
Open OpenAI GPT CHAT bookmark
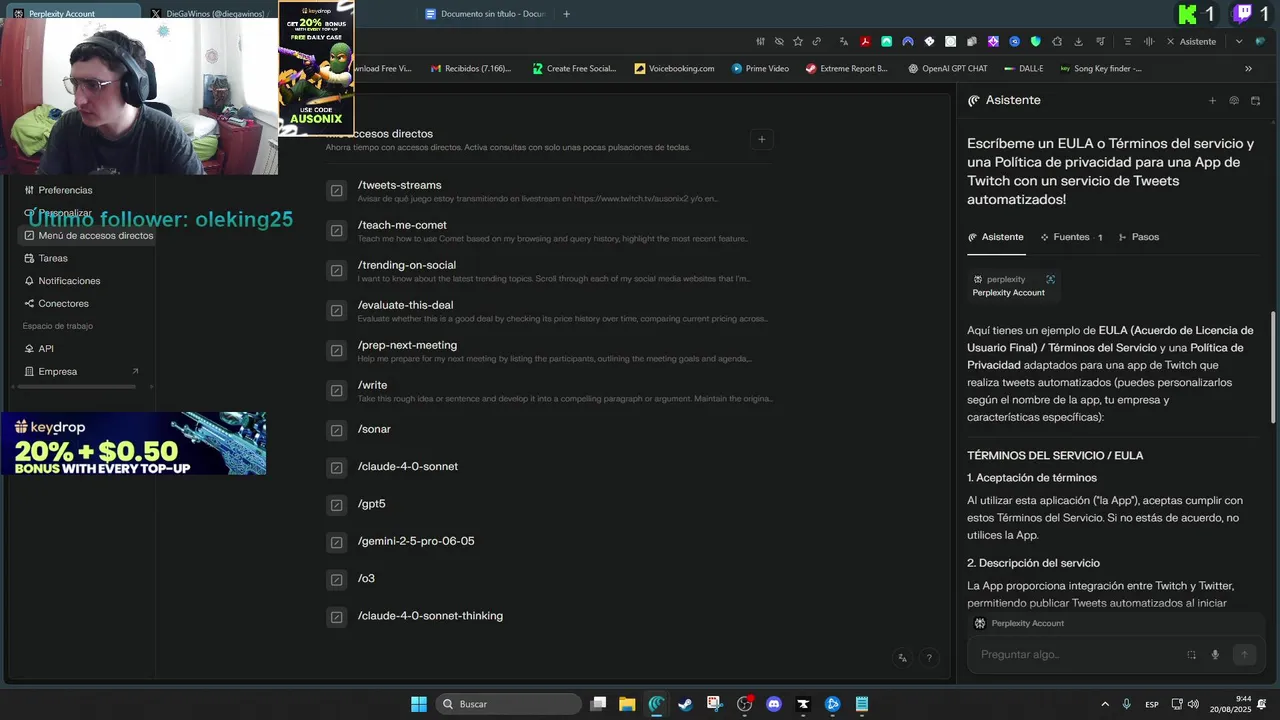click(x=947, y=69)
